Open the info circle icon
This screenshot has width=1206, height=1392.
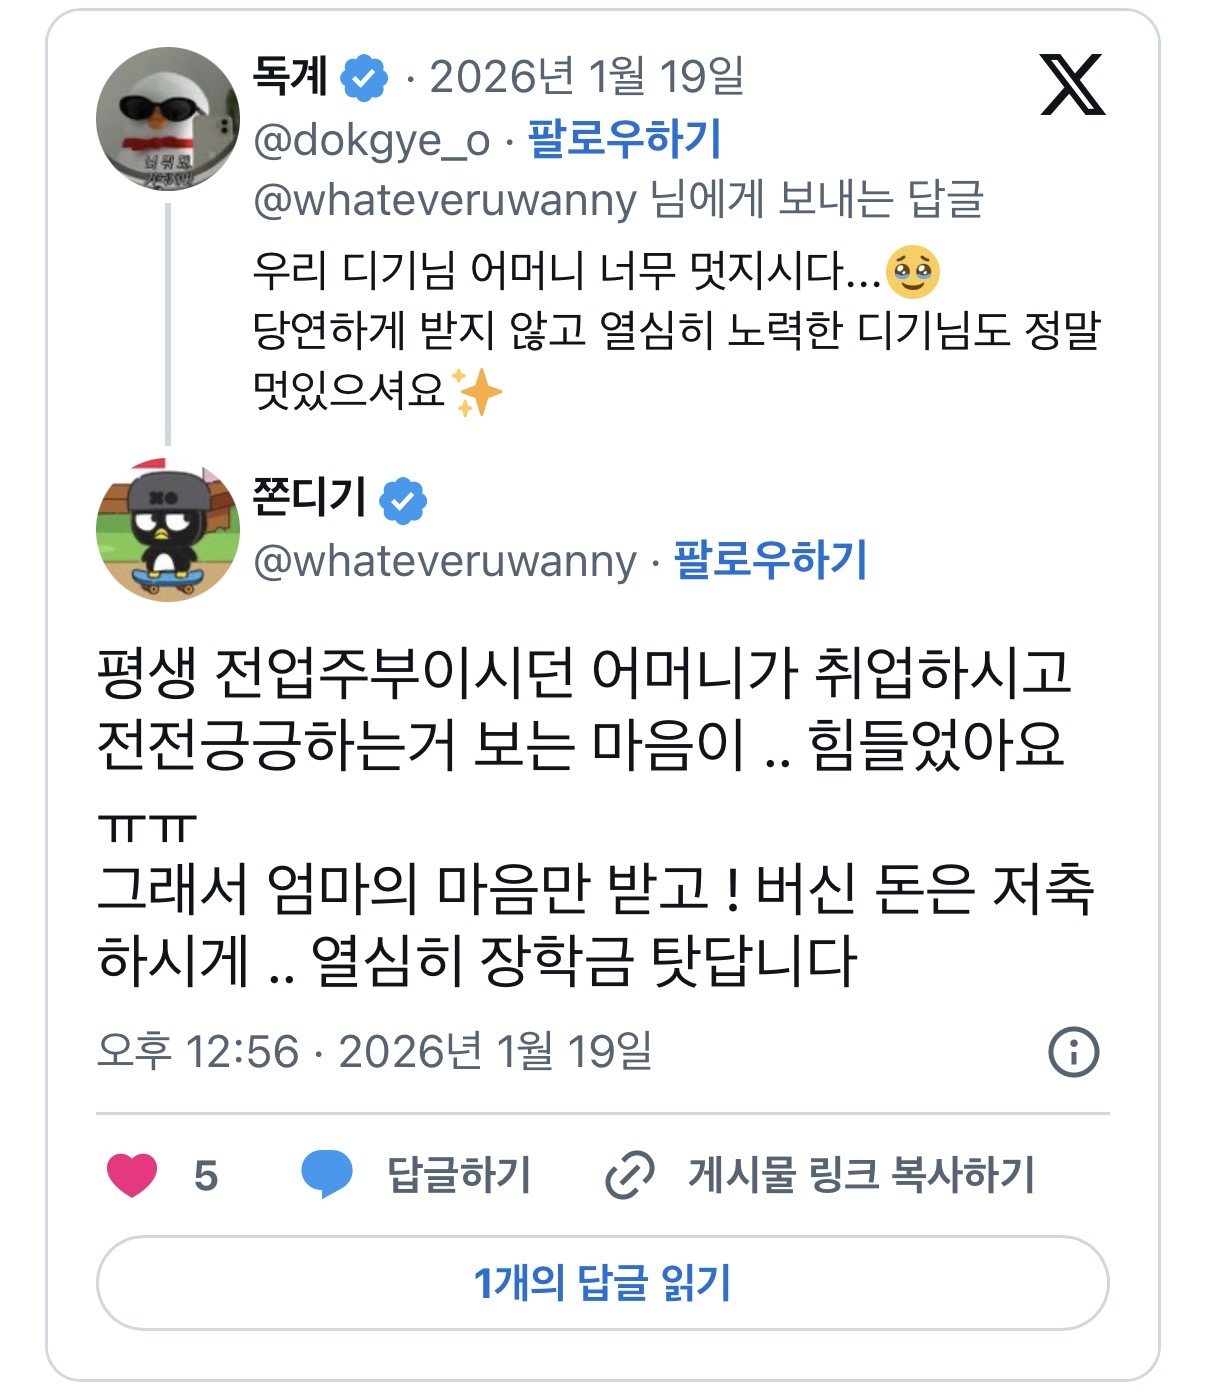point(1073,1052)
